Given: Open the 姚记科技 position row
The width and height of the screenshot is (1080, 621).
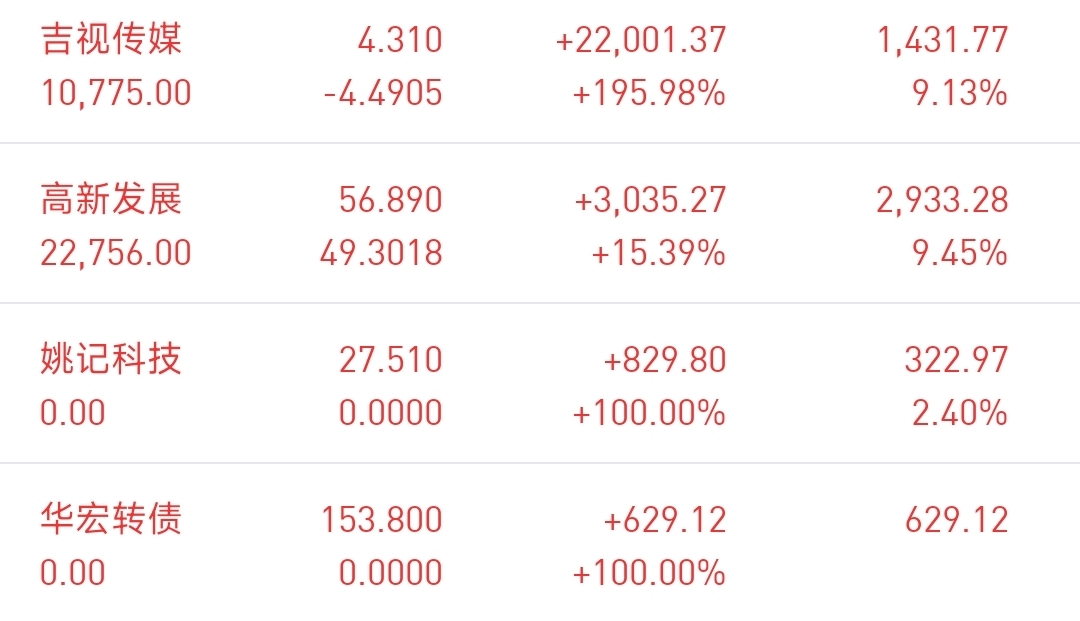Looking at the screenshot, I should click(x=540, y=383).
